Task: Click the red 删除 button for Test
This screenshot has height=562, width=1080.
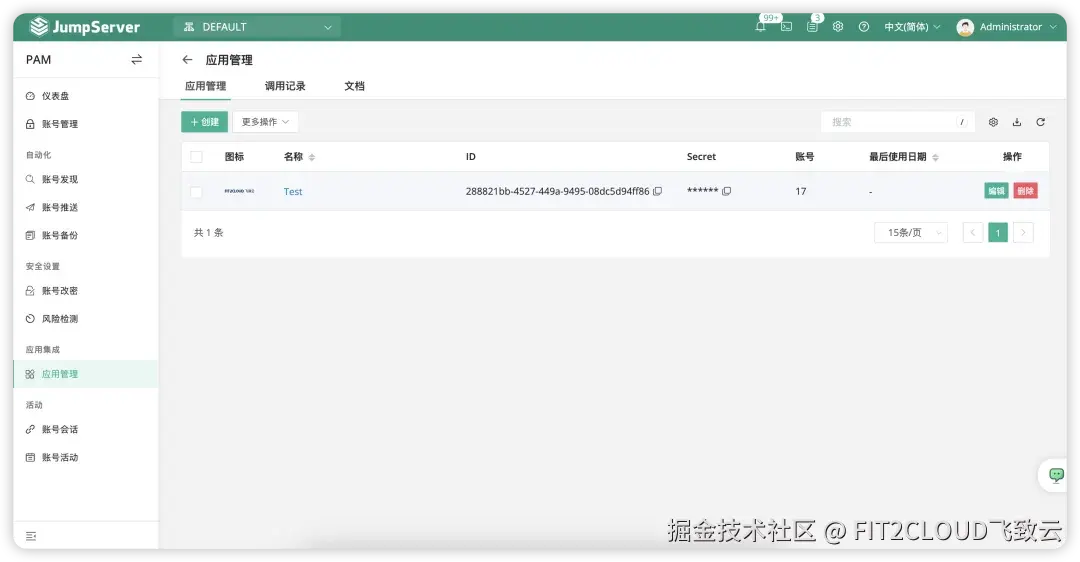Action: click(x=1026, y=191)
